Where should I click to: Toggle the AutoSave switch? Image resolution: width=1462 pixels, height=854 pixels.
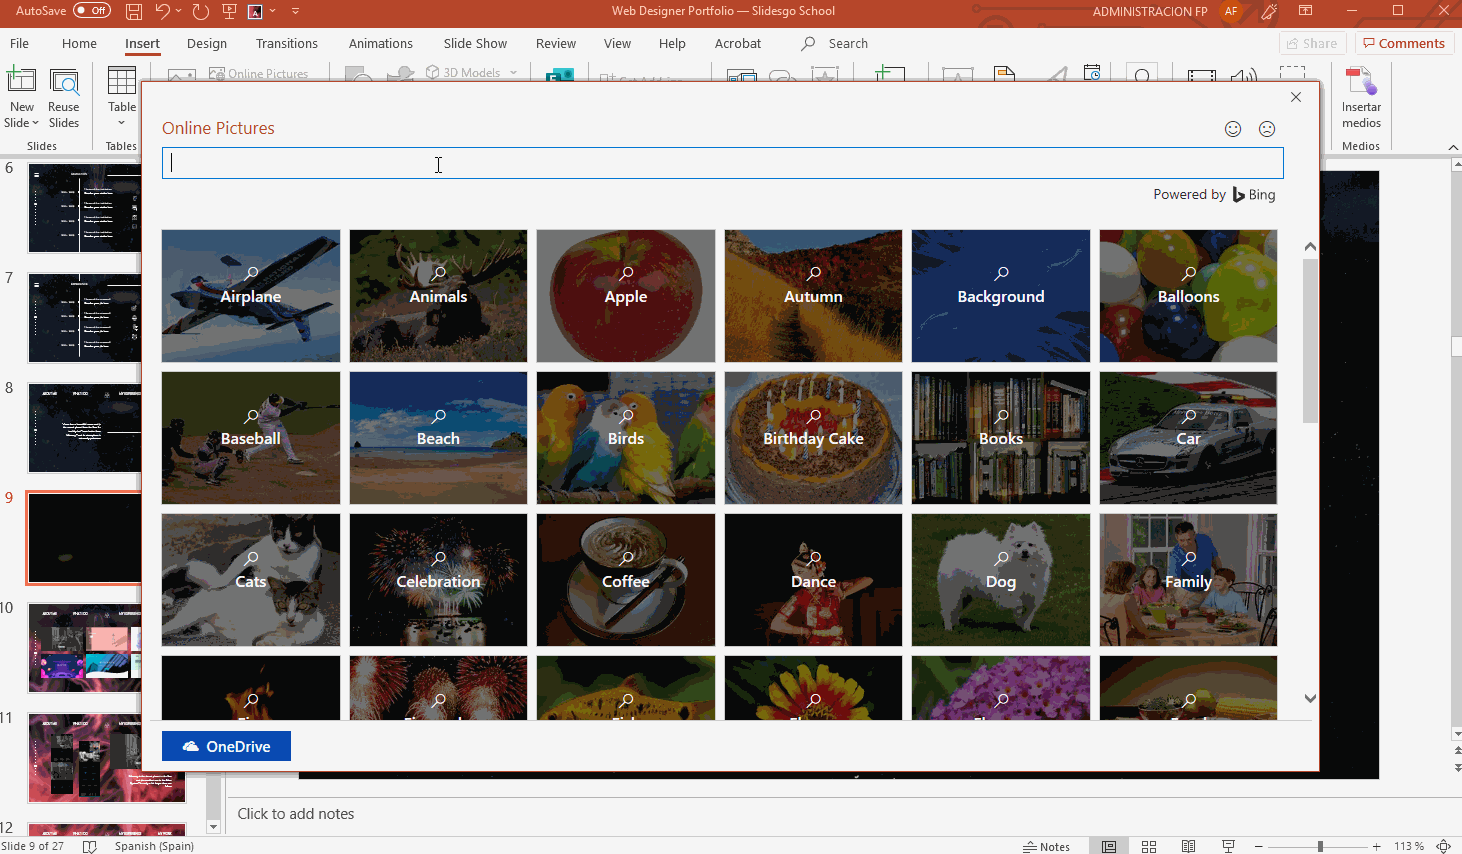coord(92,11)
